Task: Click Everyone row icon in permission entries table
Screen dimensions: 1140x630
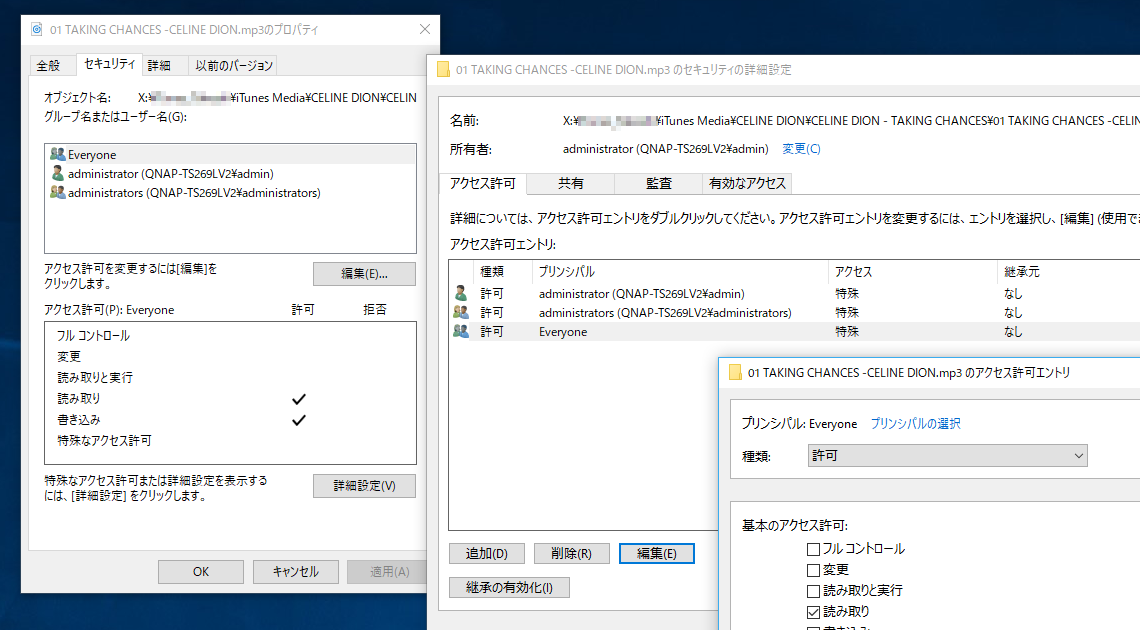Action: pos(461,331)
